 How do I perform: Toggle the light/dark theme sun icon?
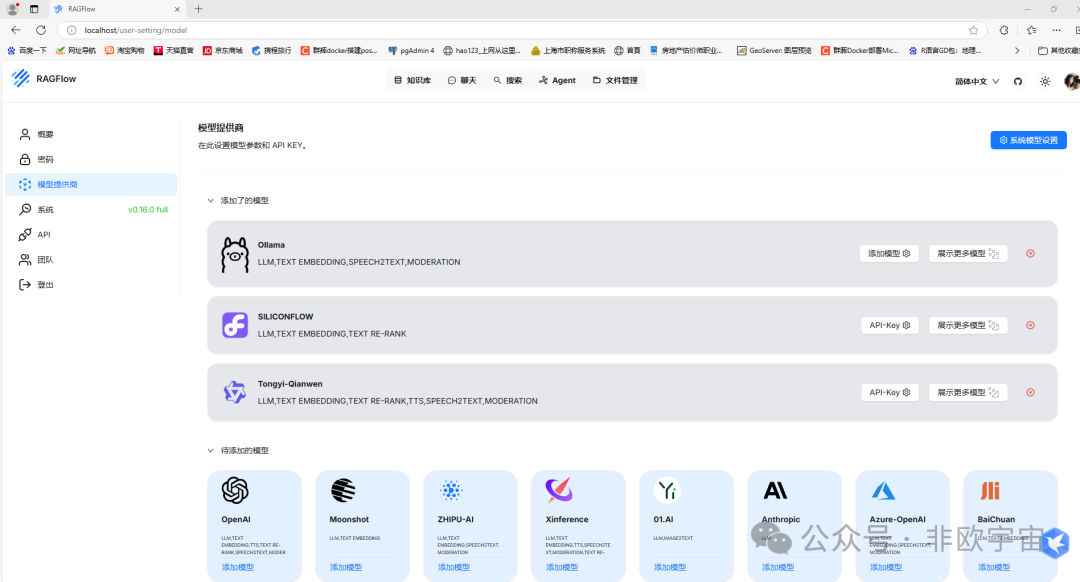pyautogui.click(x=1045, y=81)
